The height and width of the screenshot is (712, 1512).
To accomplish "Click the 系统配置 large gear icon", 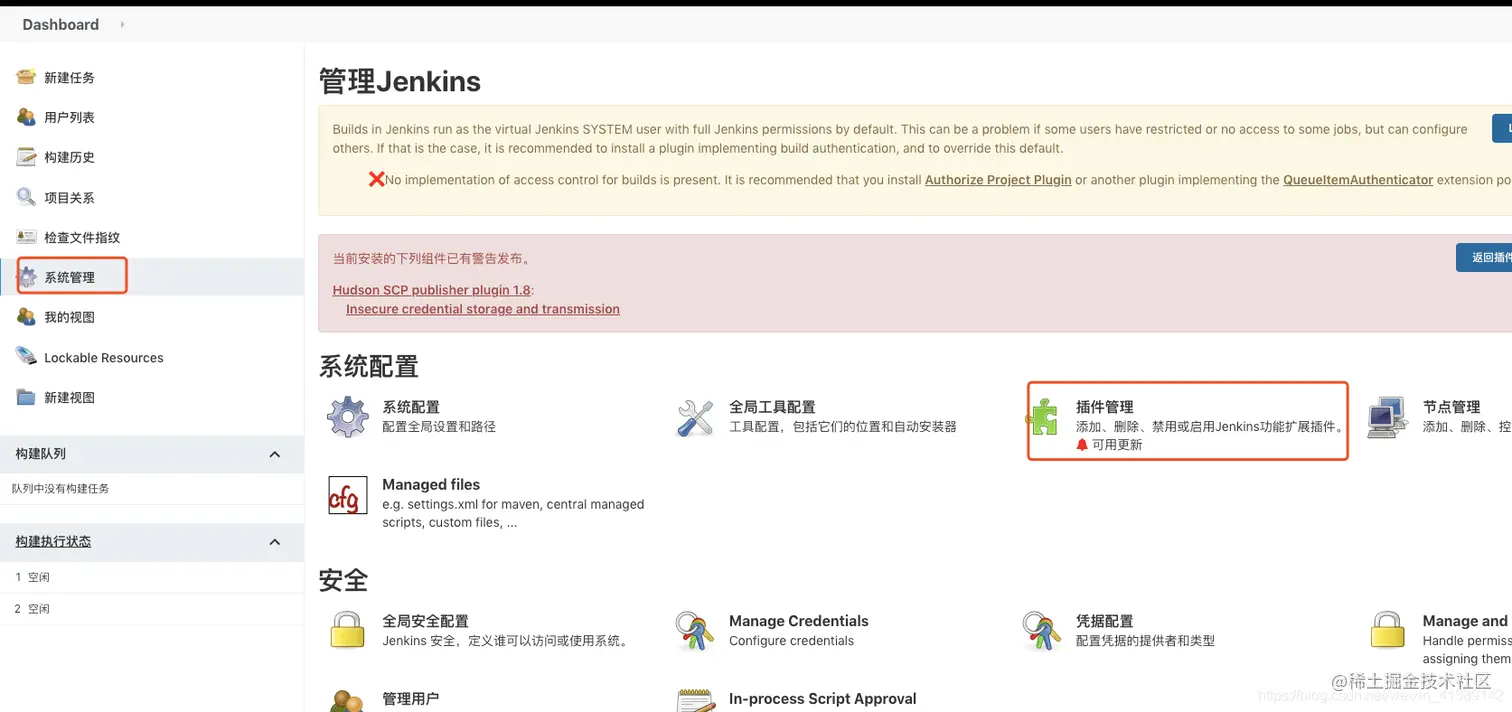I will coord(347,417).
